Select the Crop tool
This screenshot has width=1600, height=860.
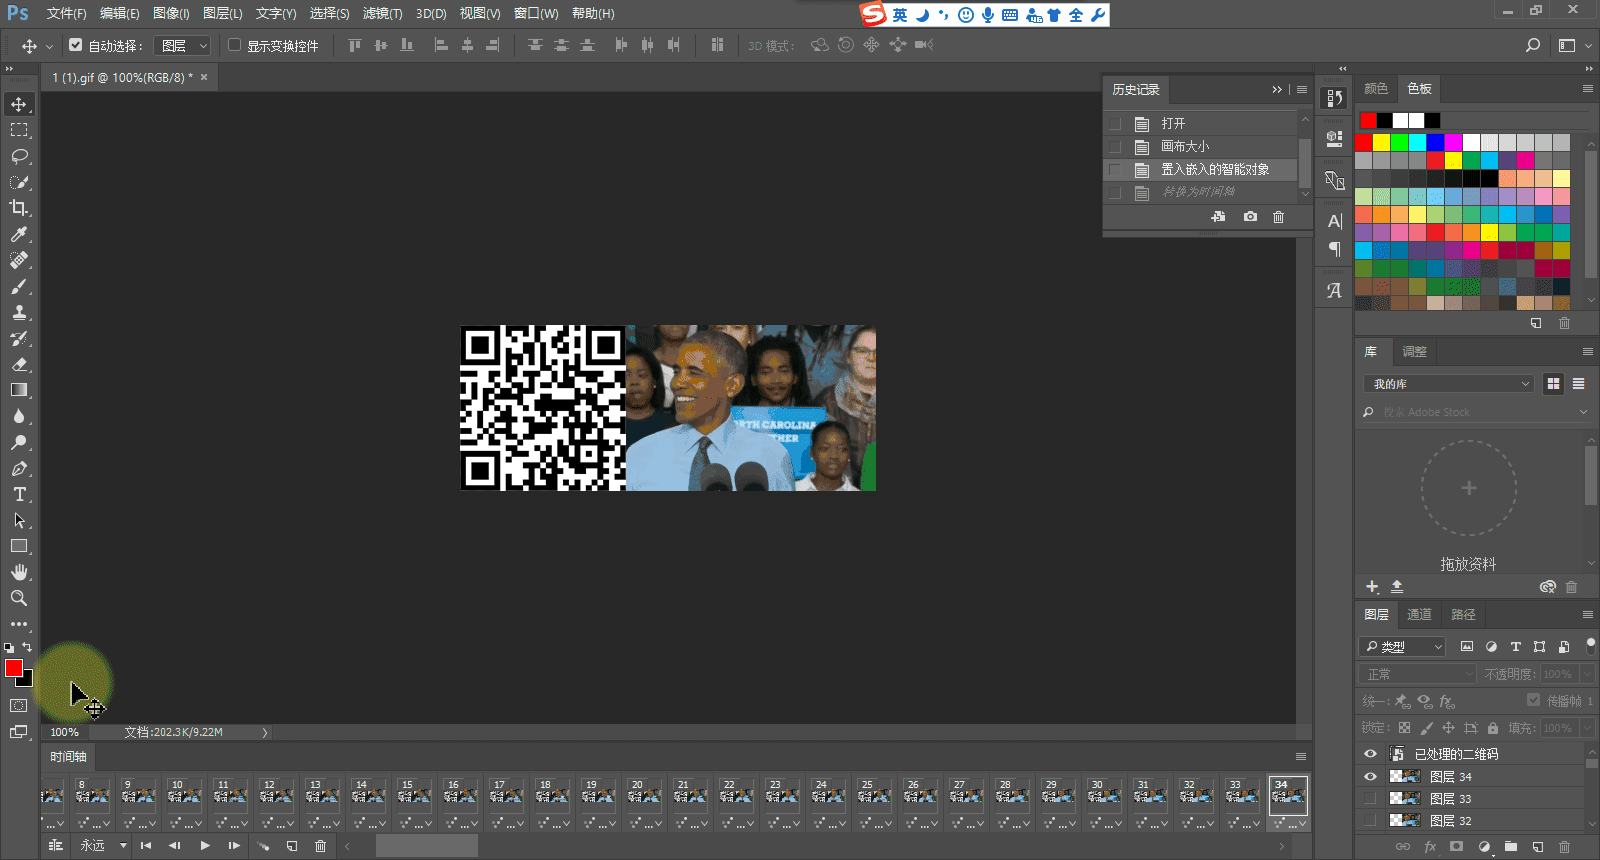[19, 208]
